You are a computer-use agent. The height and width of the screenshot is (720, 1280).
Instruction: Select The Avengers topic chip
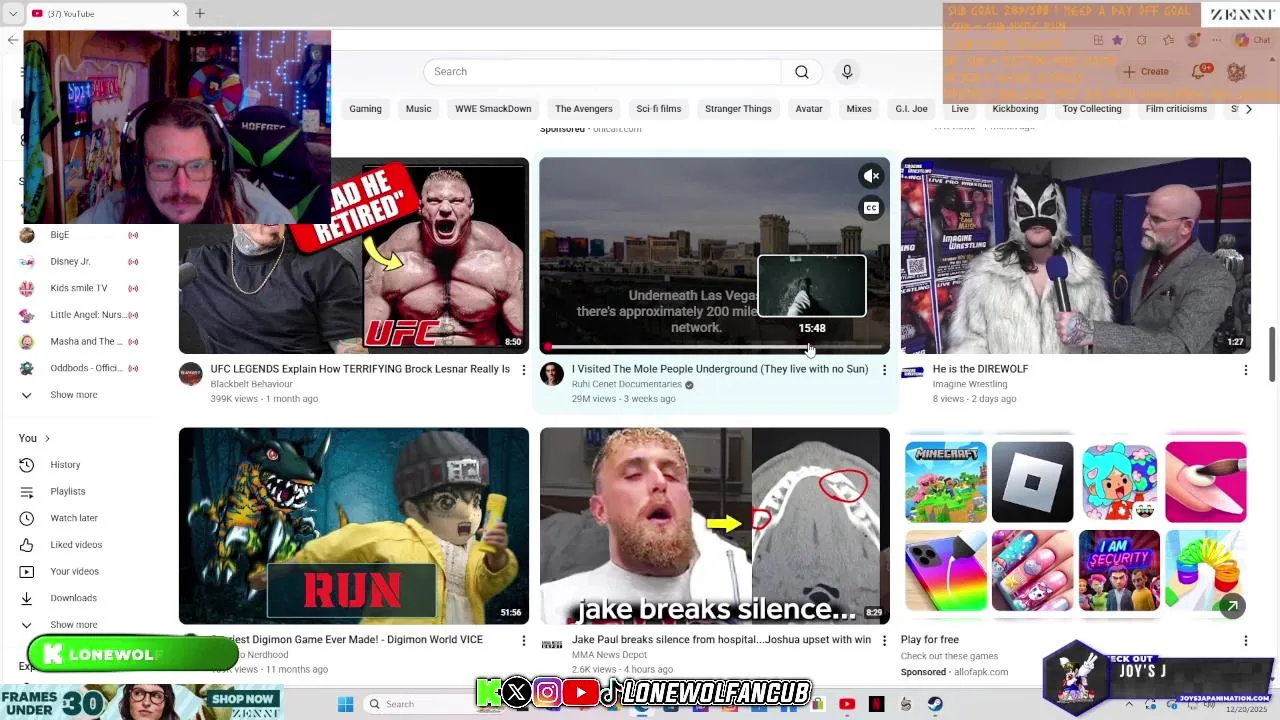(584, 109)
